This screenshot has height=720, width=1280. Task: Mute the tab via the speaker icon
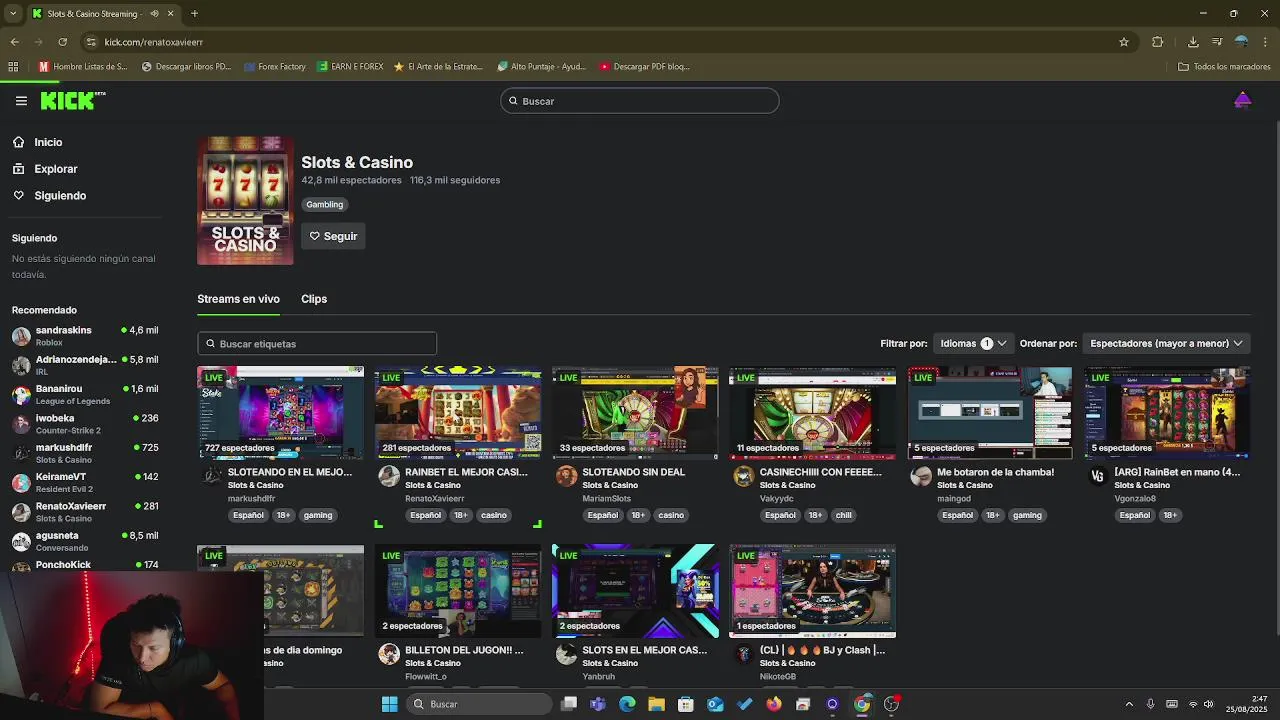point(154,14)
